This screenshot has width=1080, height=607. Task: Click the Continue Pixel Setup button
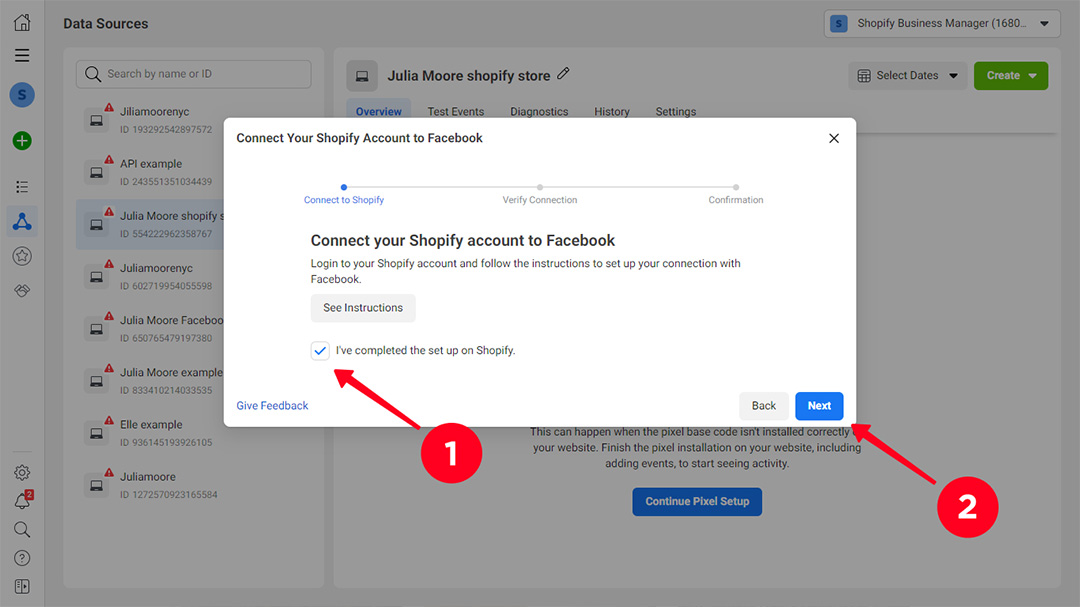(x=697, y=502)
